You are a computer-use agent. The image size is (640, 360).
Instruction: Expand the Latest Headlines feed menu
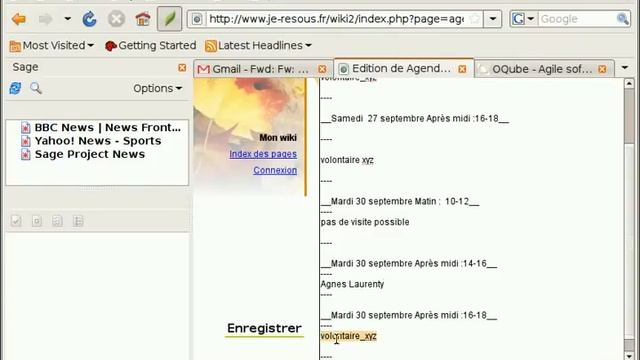pyautogui.click(x=258, y=46)
